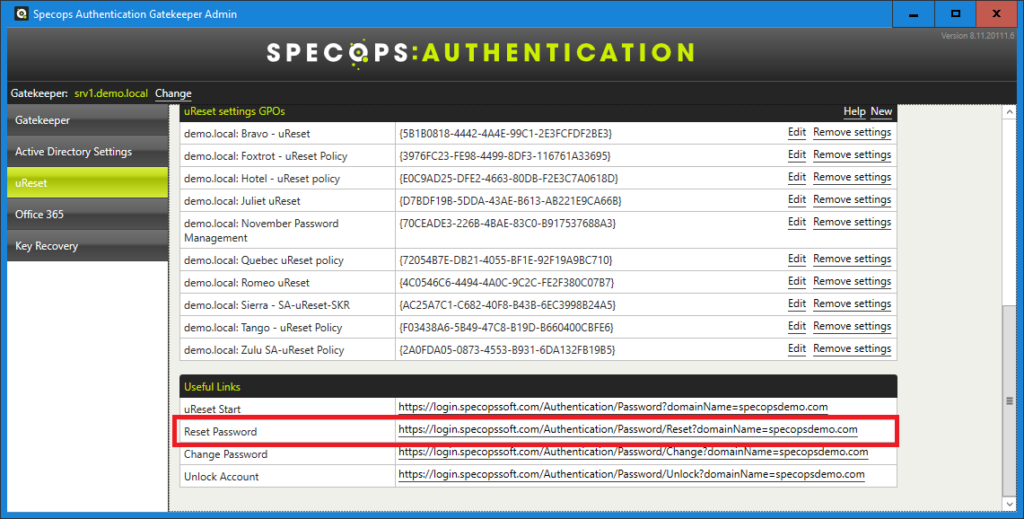The image size is (1024, 519).
Task: Open the uReset Start URL link
Action: point(613,407)
